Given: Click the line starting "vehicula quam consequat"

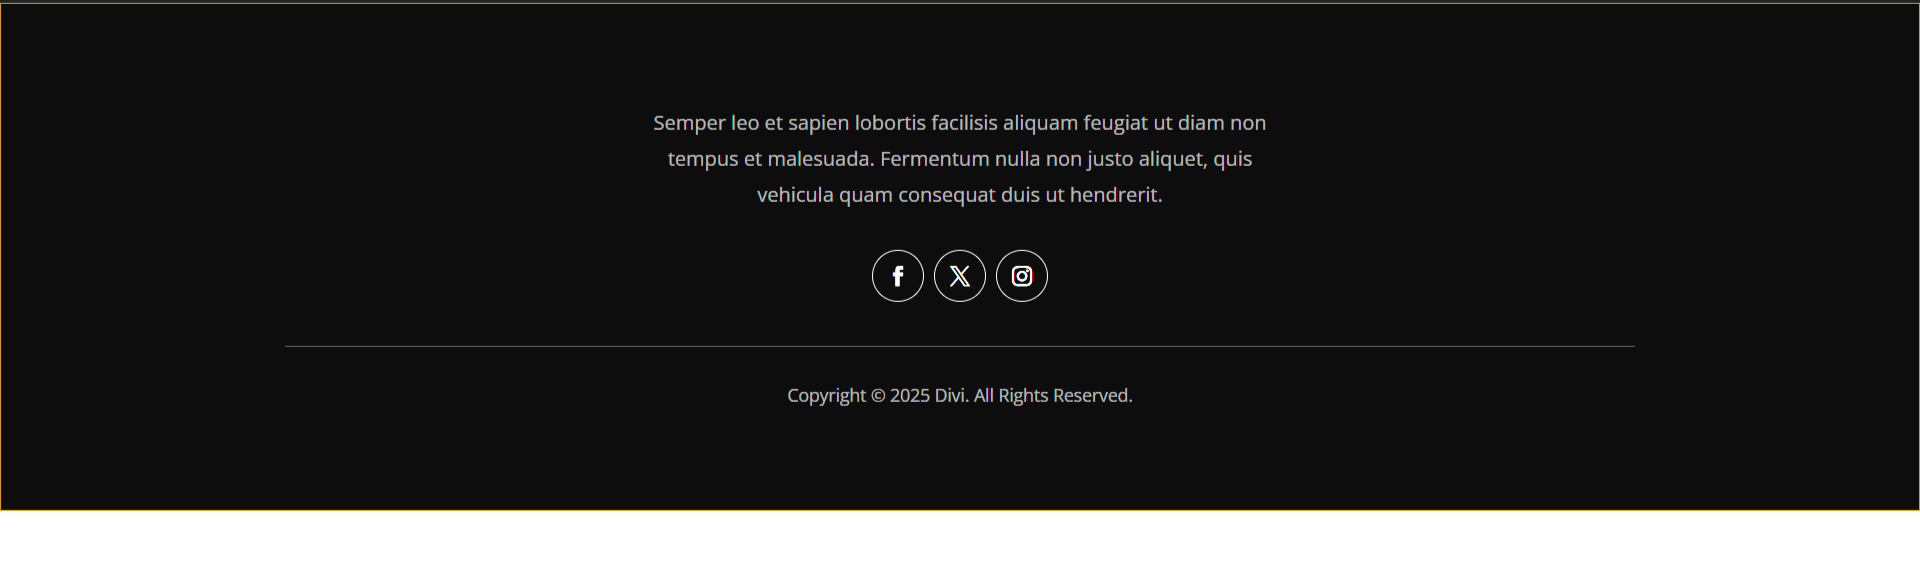Looking at the screenshot, I should (960, 195).
